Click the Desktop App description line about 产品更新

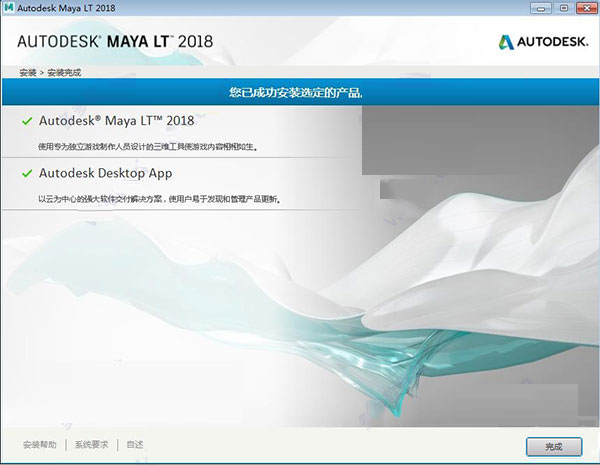point(160,199)
